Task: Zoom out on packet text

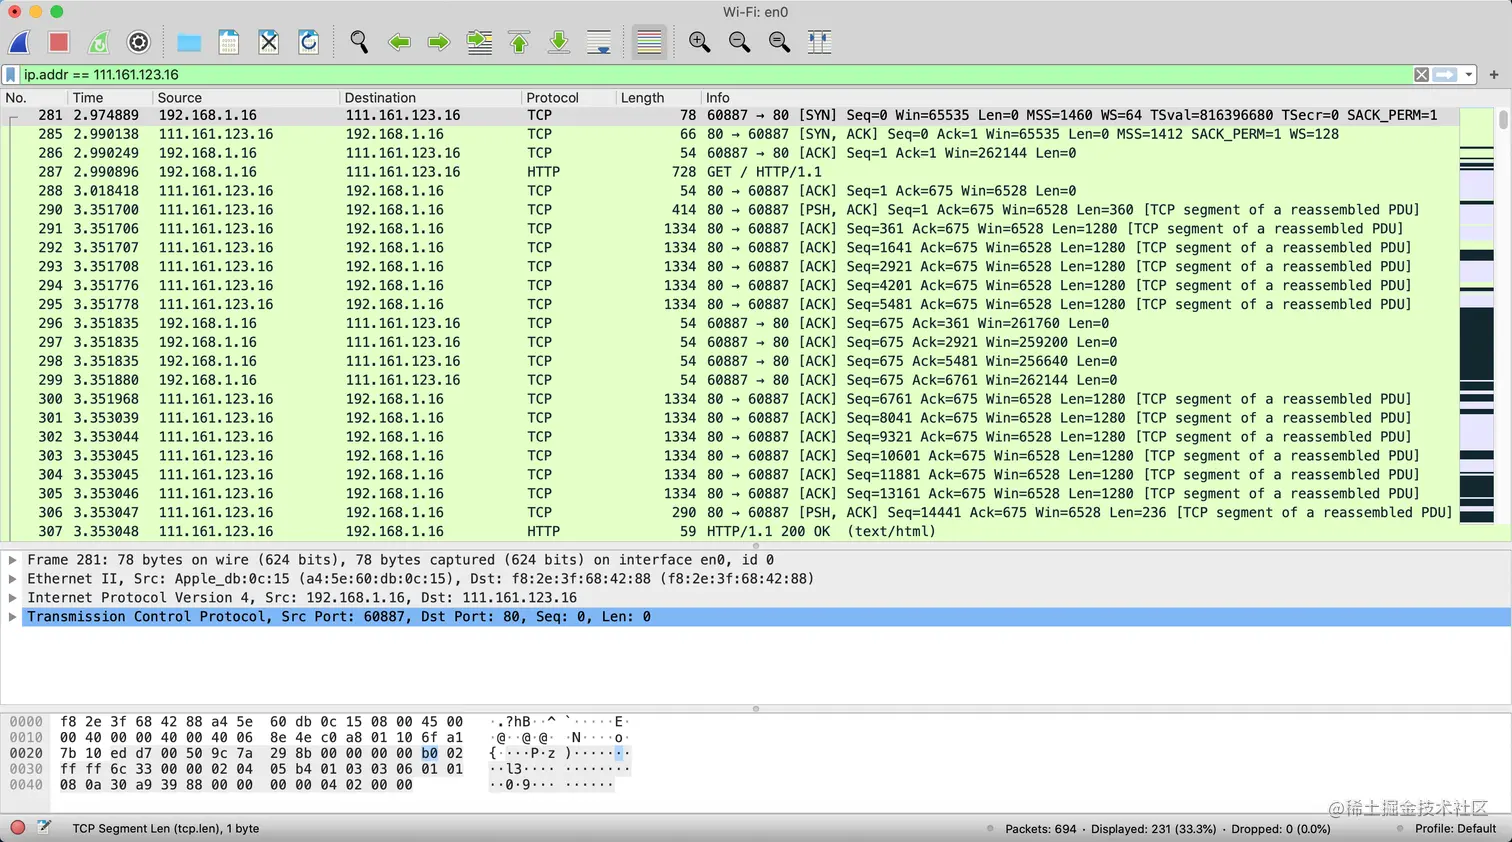Action: point(740,42)
